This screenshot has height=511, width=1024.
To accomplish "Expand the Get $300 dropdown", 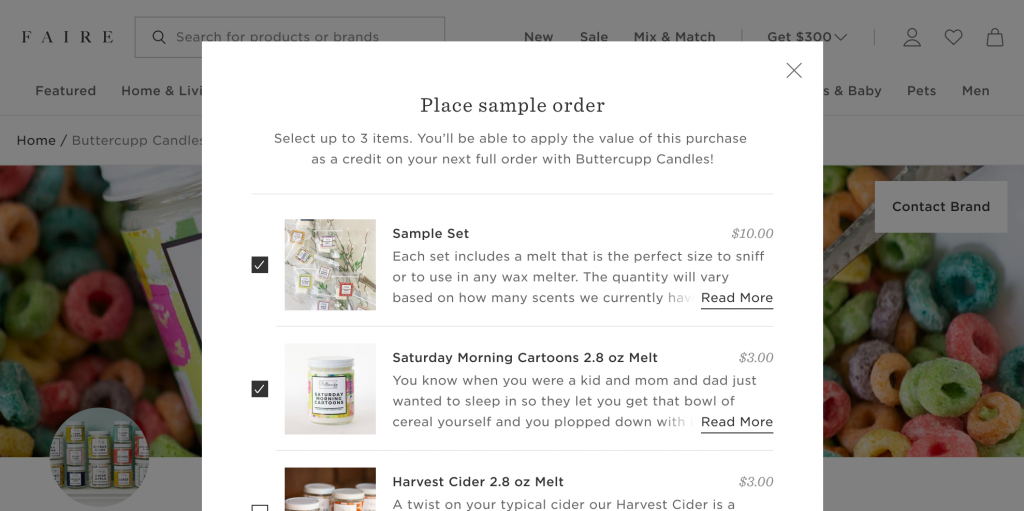I will point(807,37).
